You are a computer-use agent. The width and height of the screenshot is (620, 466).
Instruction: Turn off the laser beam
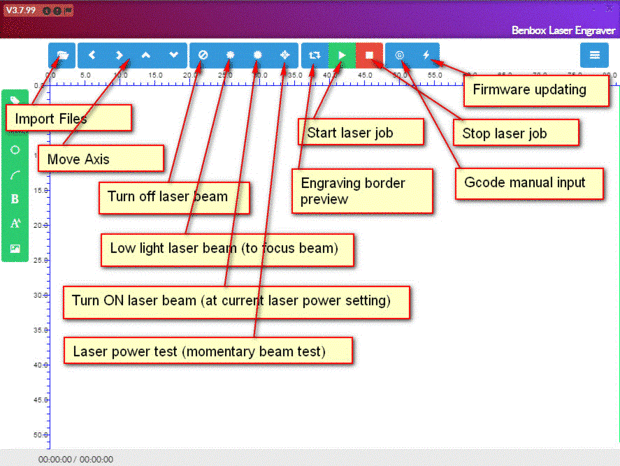pos(203,55)
